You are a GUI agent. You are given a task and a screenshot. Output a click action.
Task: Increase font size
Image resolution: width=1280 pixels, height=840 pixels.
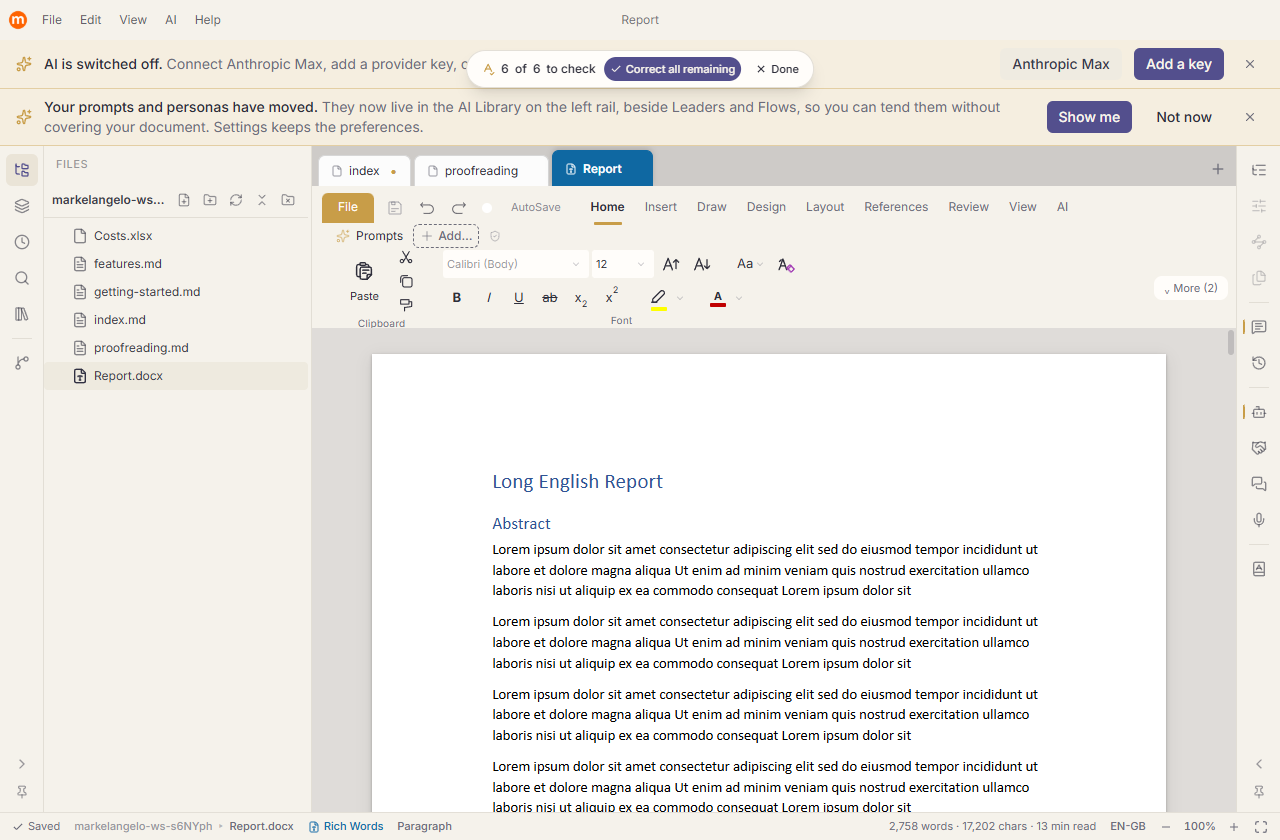pyautogui.click(x=671, y=264)
